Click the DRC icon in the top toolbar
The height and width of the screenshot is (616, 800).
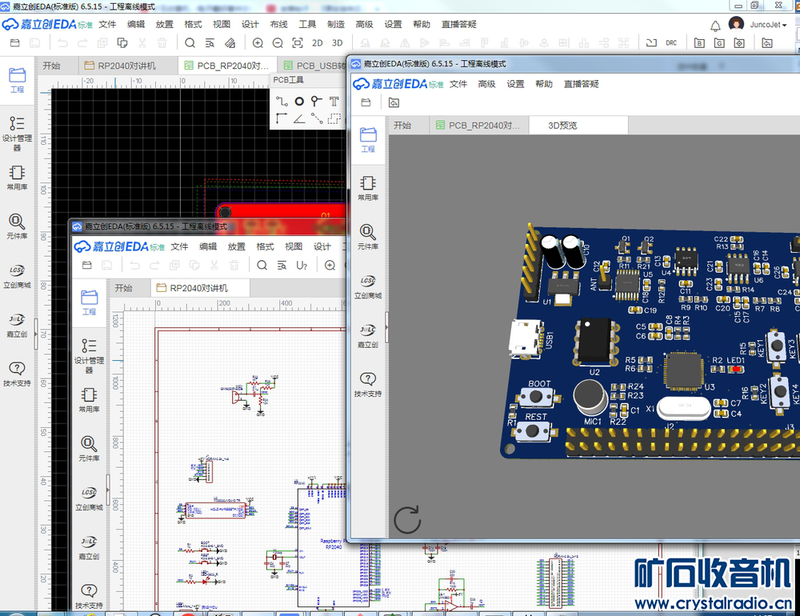tap(672, 43)
